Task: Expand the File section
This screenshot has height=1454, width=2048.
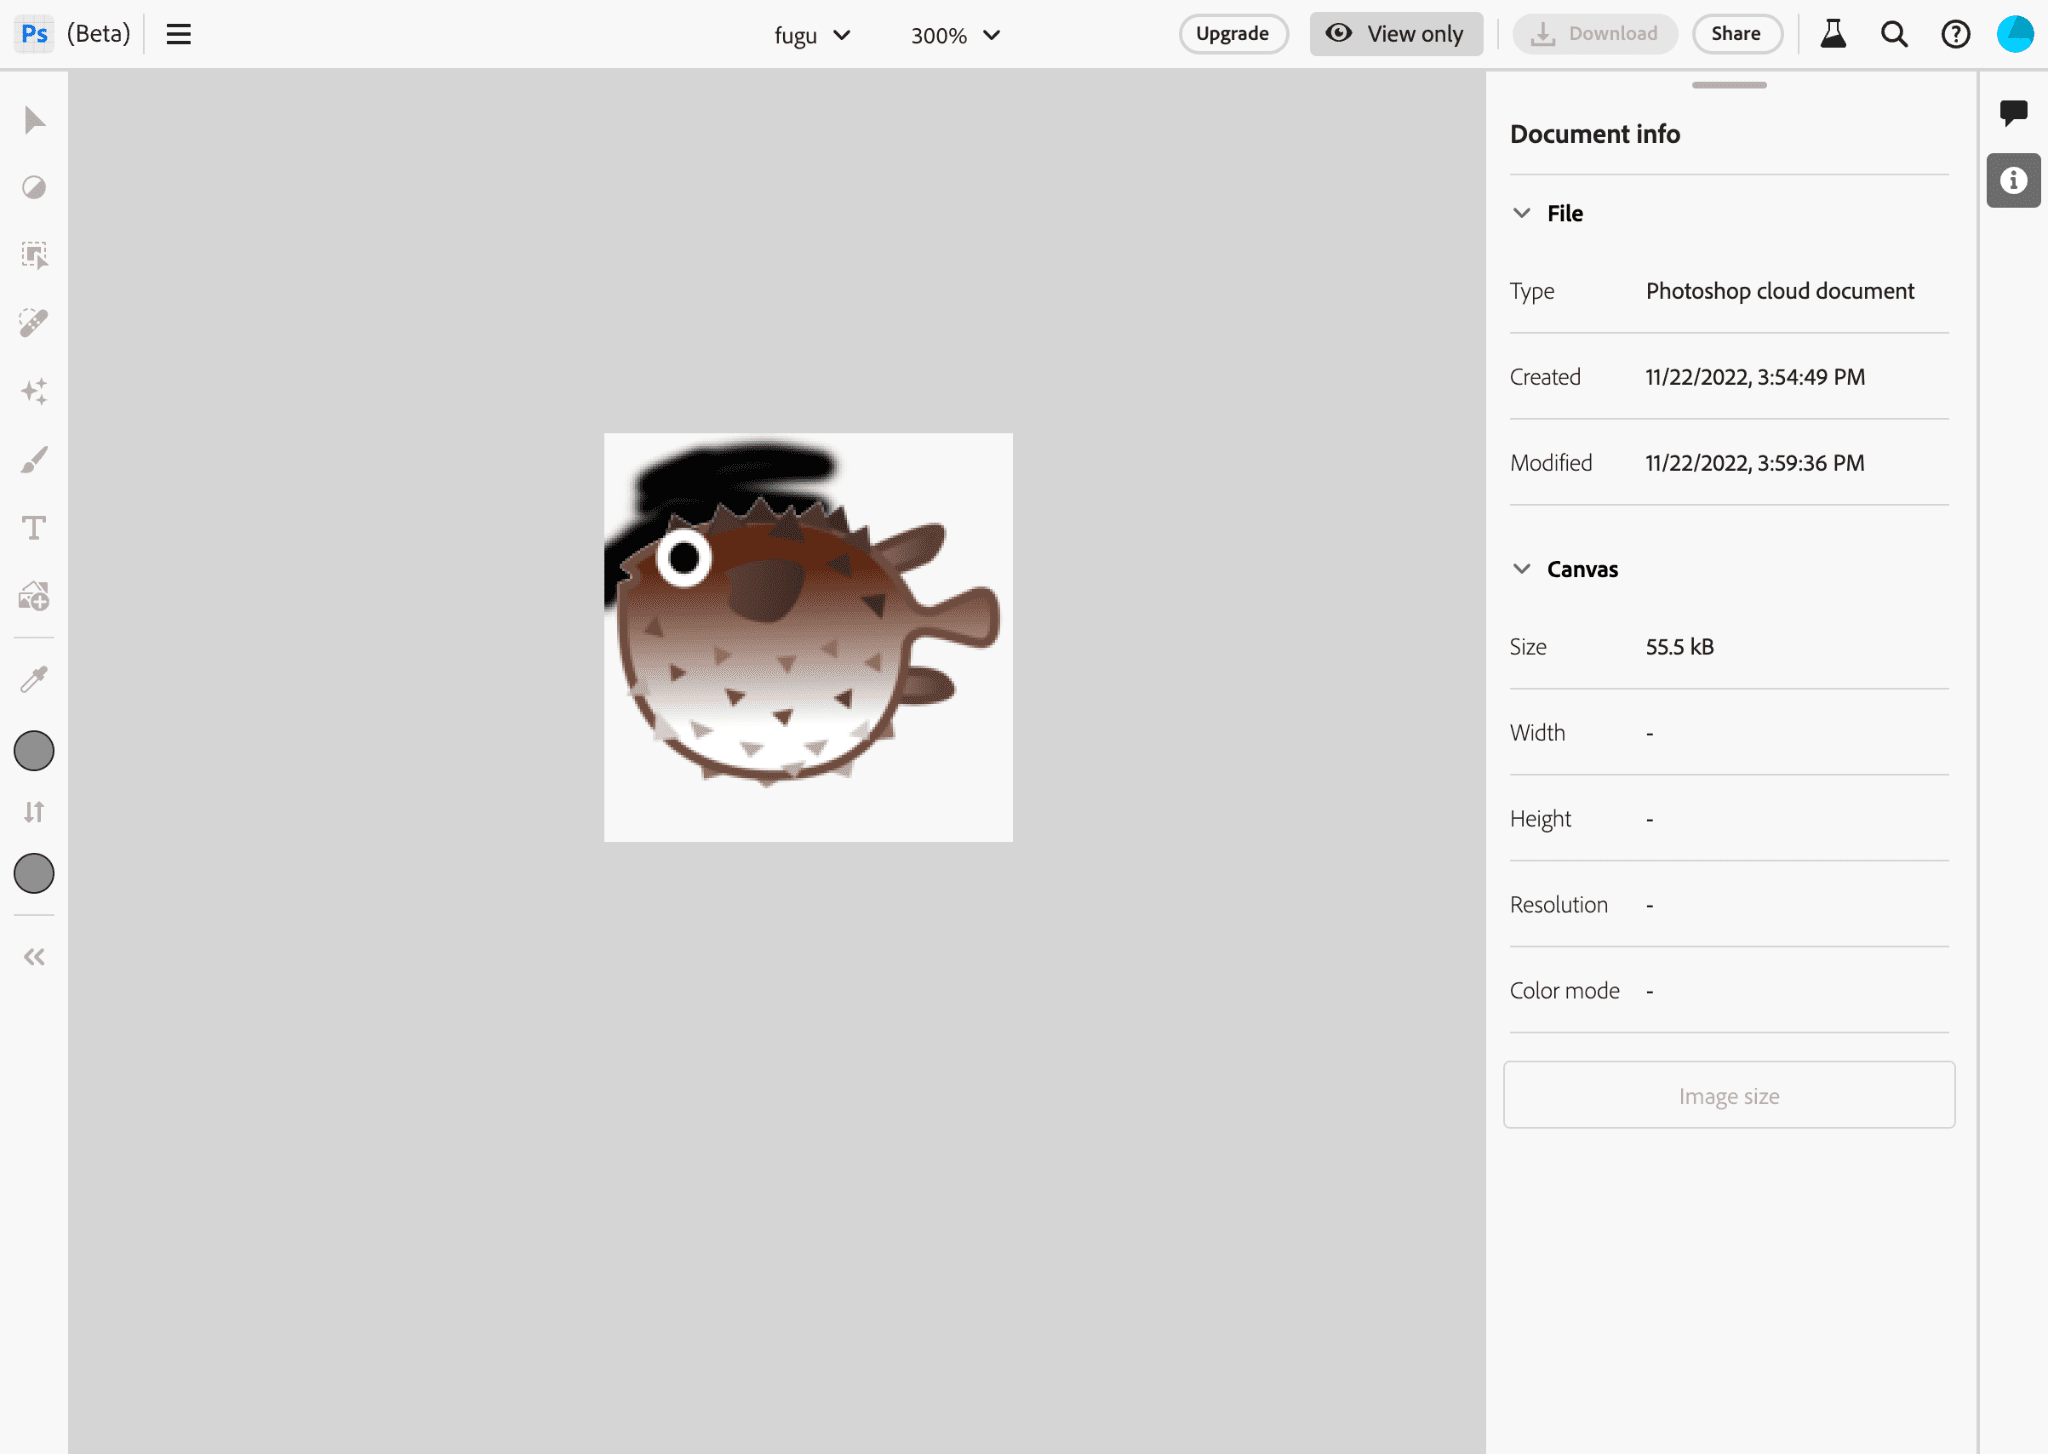Action: coord(1523,212)
